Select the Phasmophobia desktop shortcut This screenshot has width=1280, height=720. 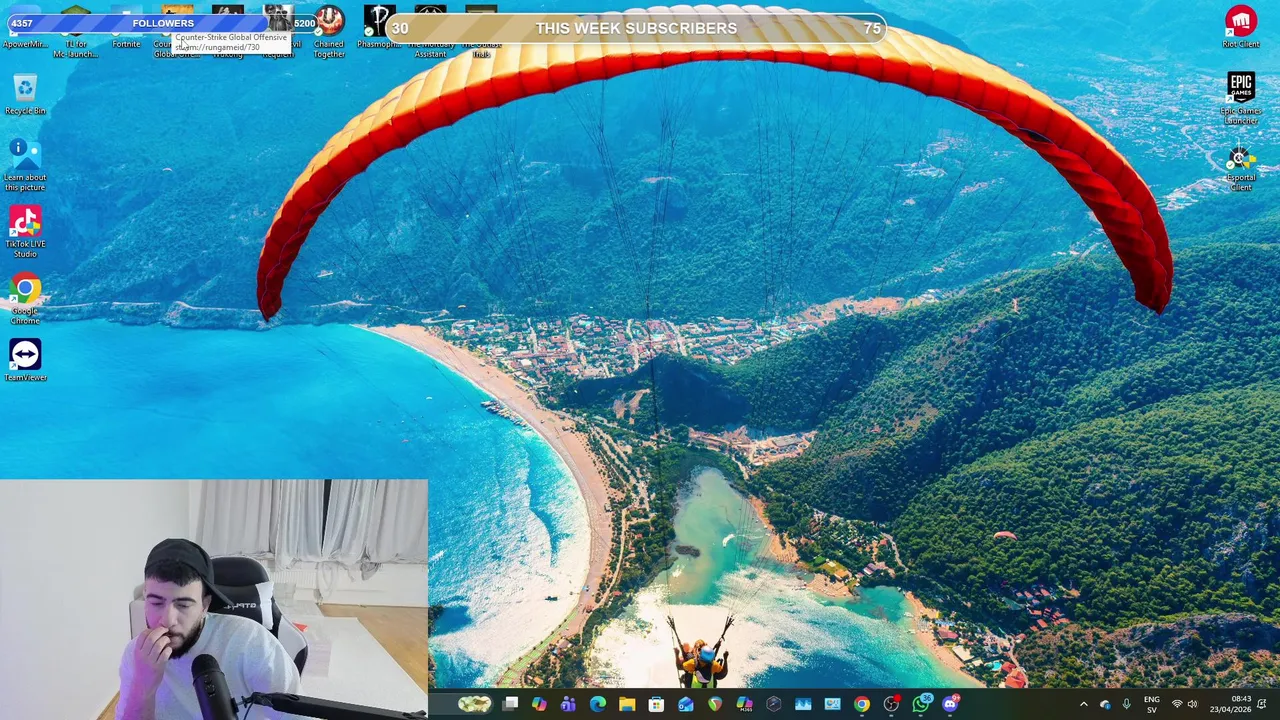[x=379, y=28]
